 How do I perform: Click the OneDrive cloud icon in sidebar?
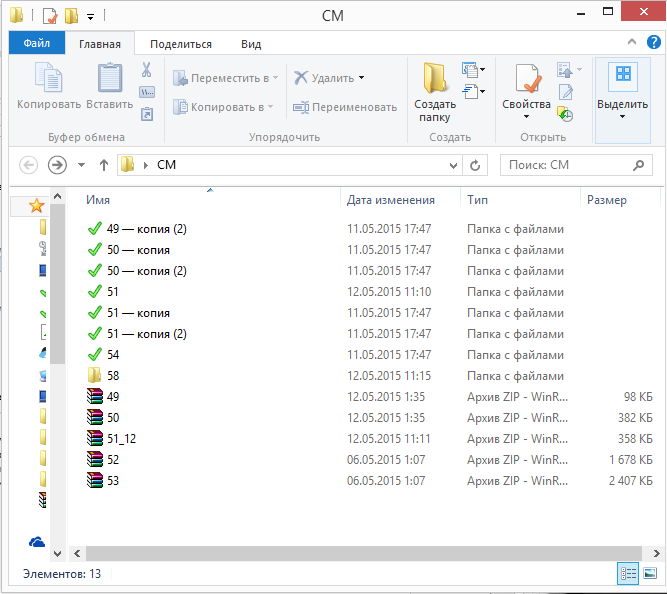tap(37, 541)
